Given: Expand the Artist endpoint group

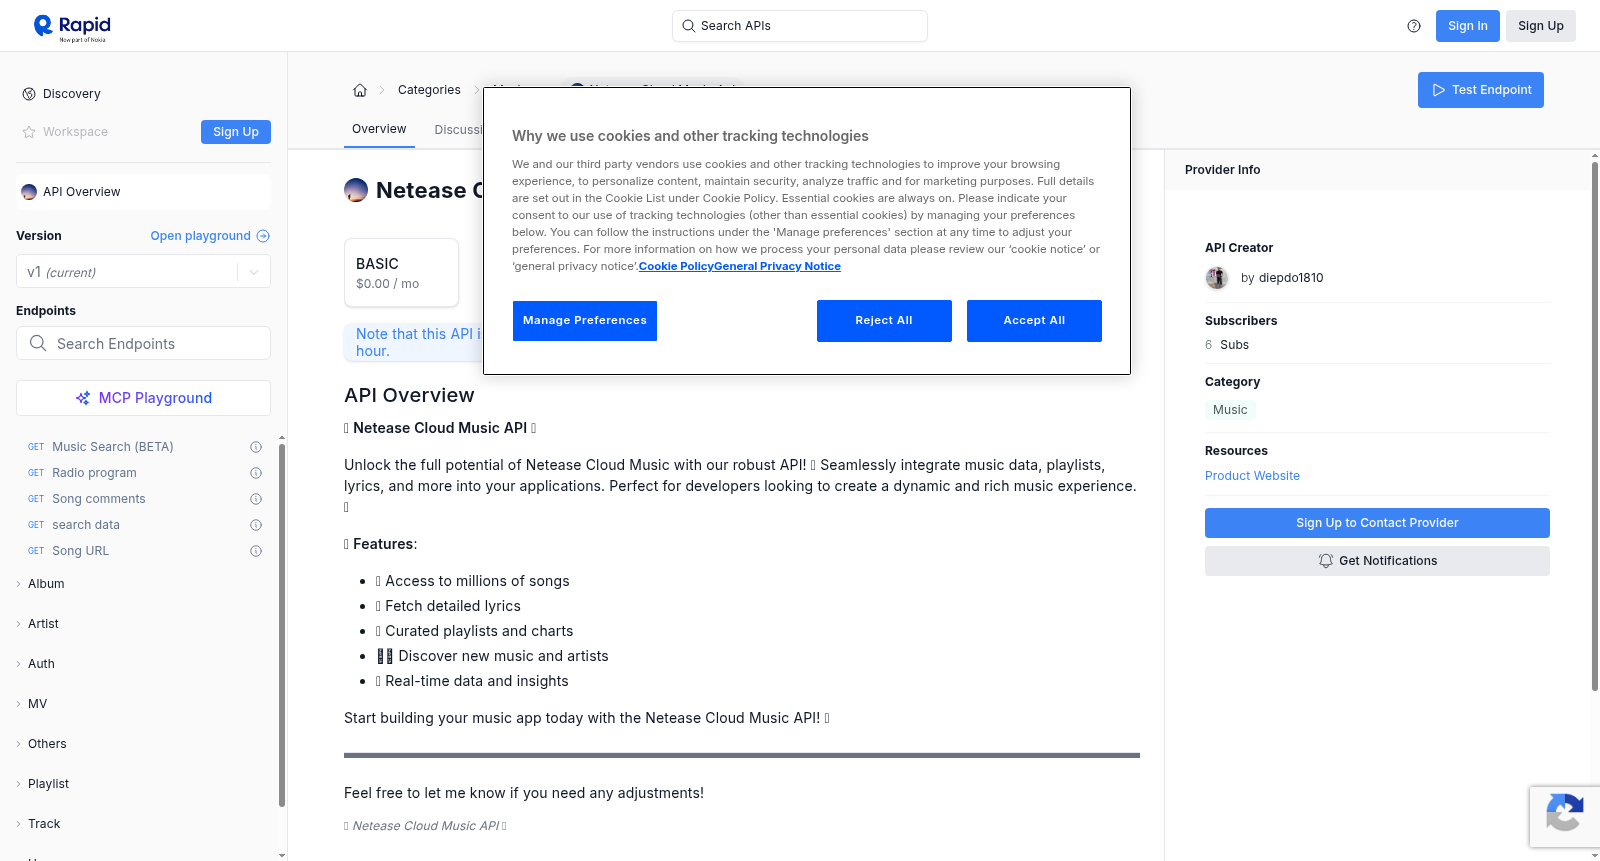Looking at the screenshot, I should point(43,624).
